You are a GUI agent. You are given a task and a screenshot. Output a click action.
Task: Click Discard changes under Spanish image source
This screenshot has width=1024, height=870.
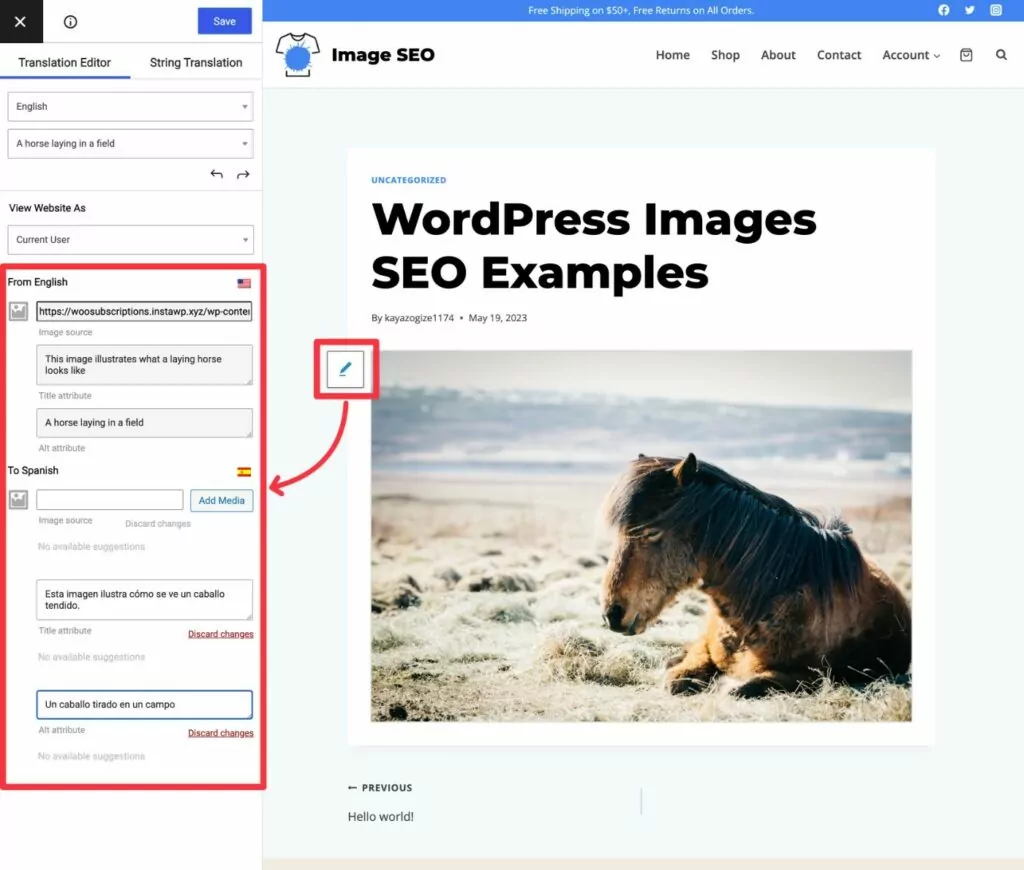coord(158,524)
